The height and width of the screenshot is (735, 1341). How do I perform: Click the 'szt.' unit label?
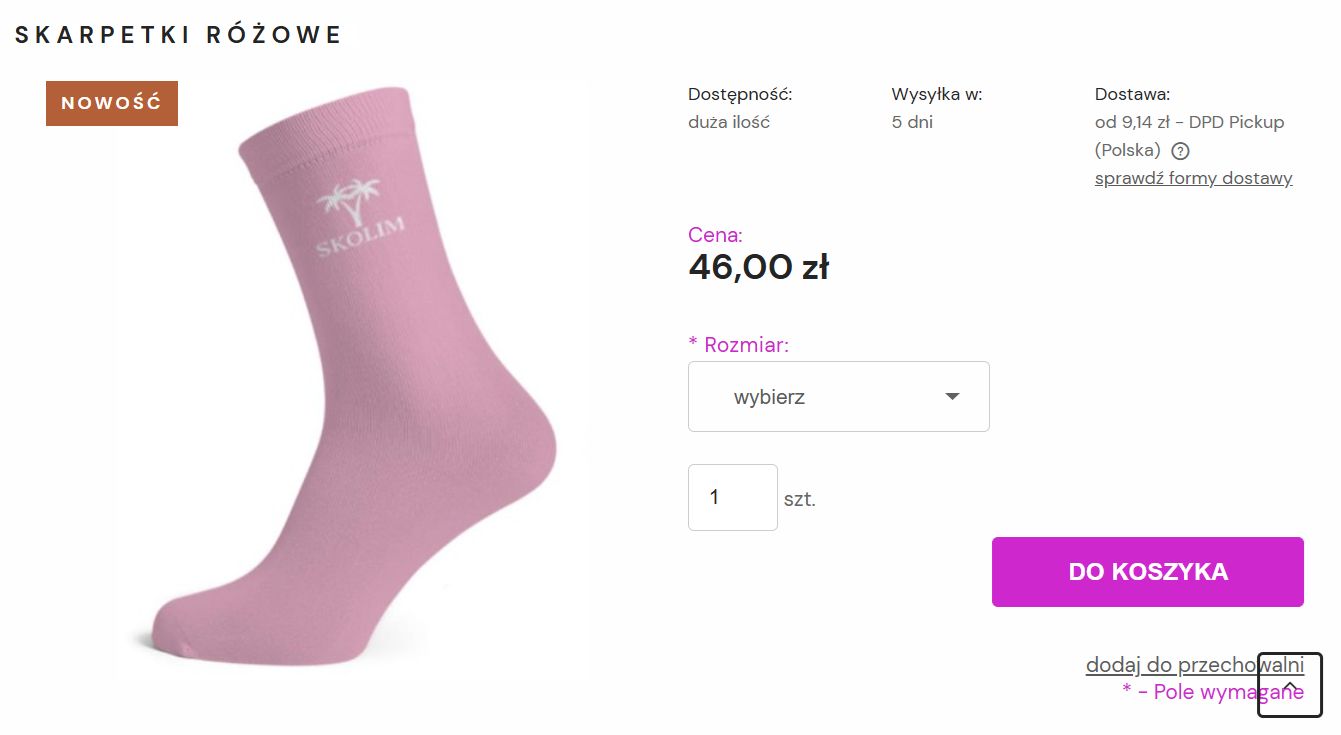coord(800,499)
